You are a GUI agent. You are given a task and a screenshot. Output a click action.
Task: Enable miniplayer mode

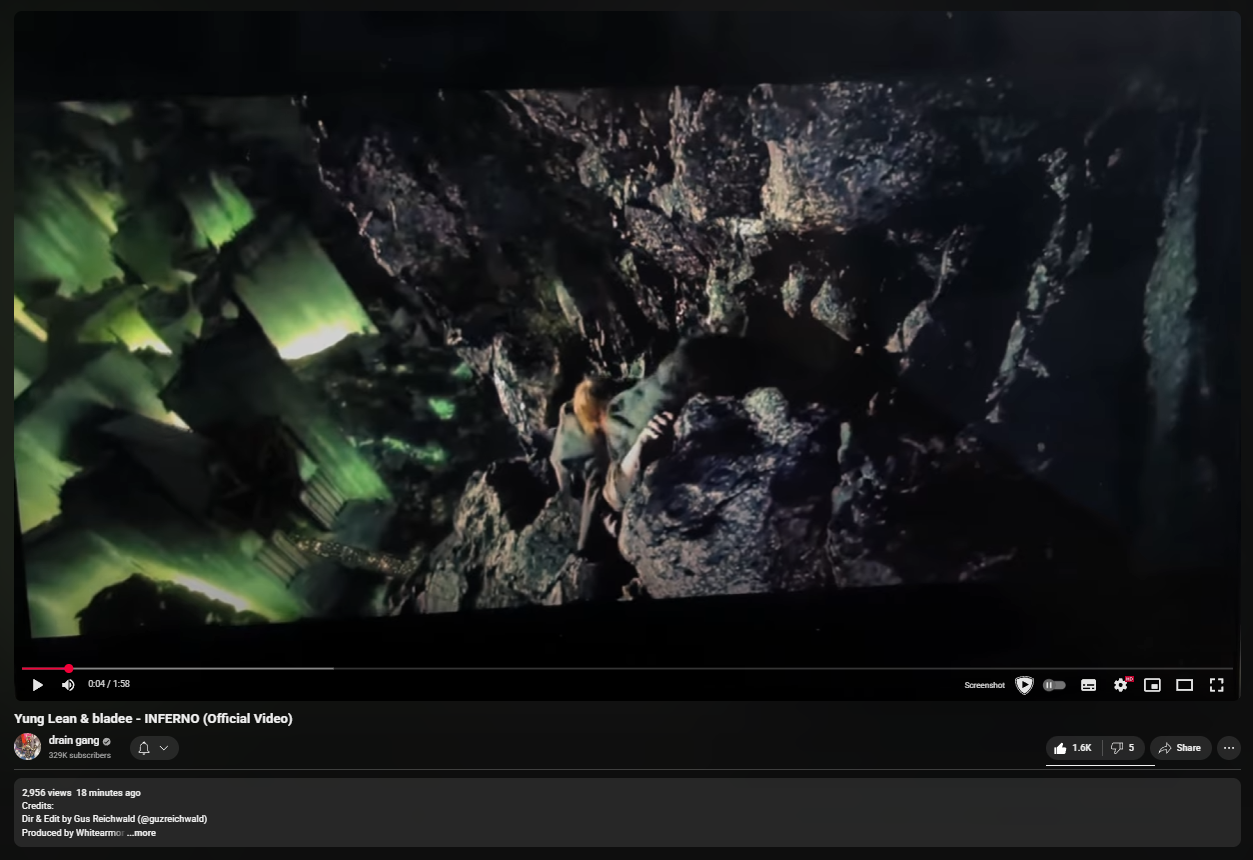[1153, 685]
